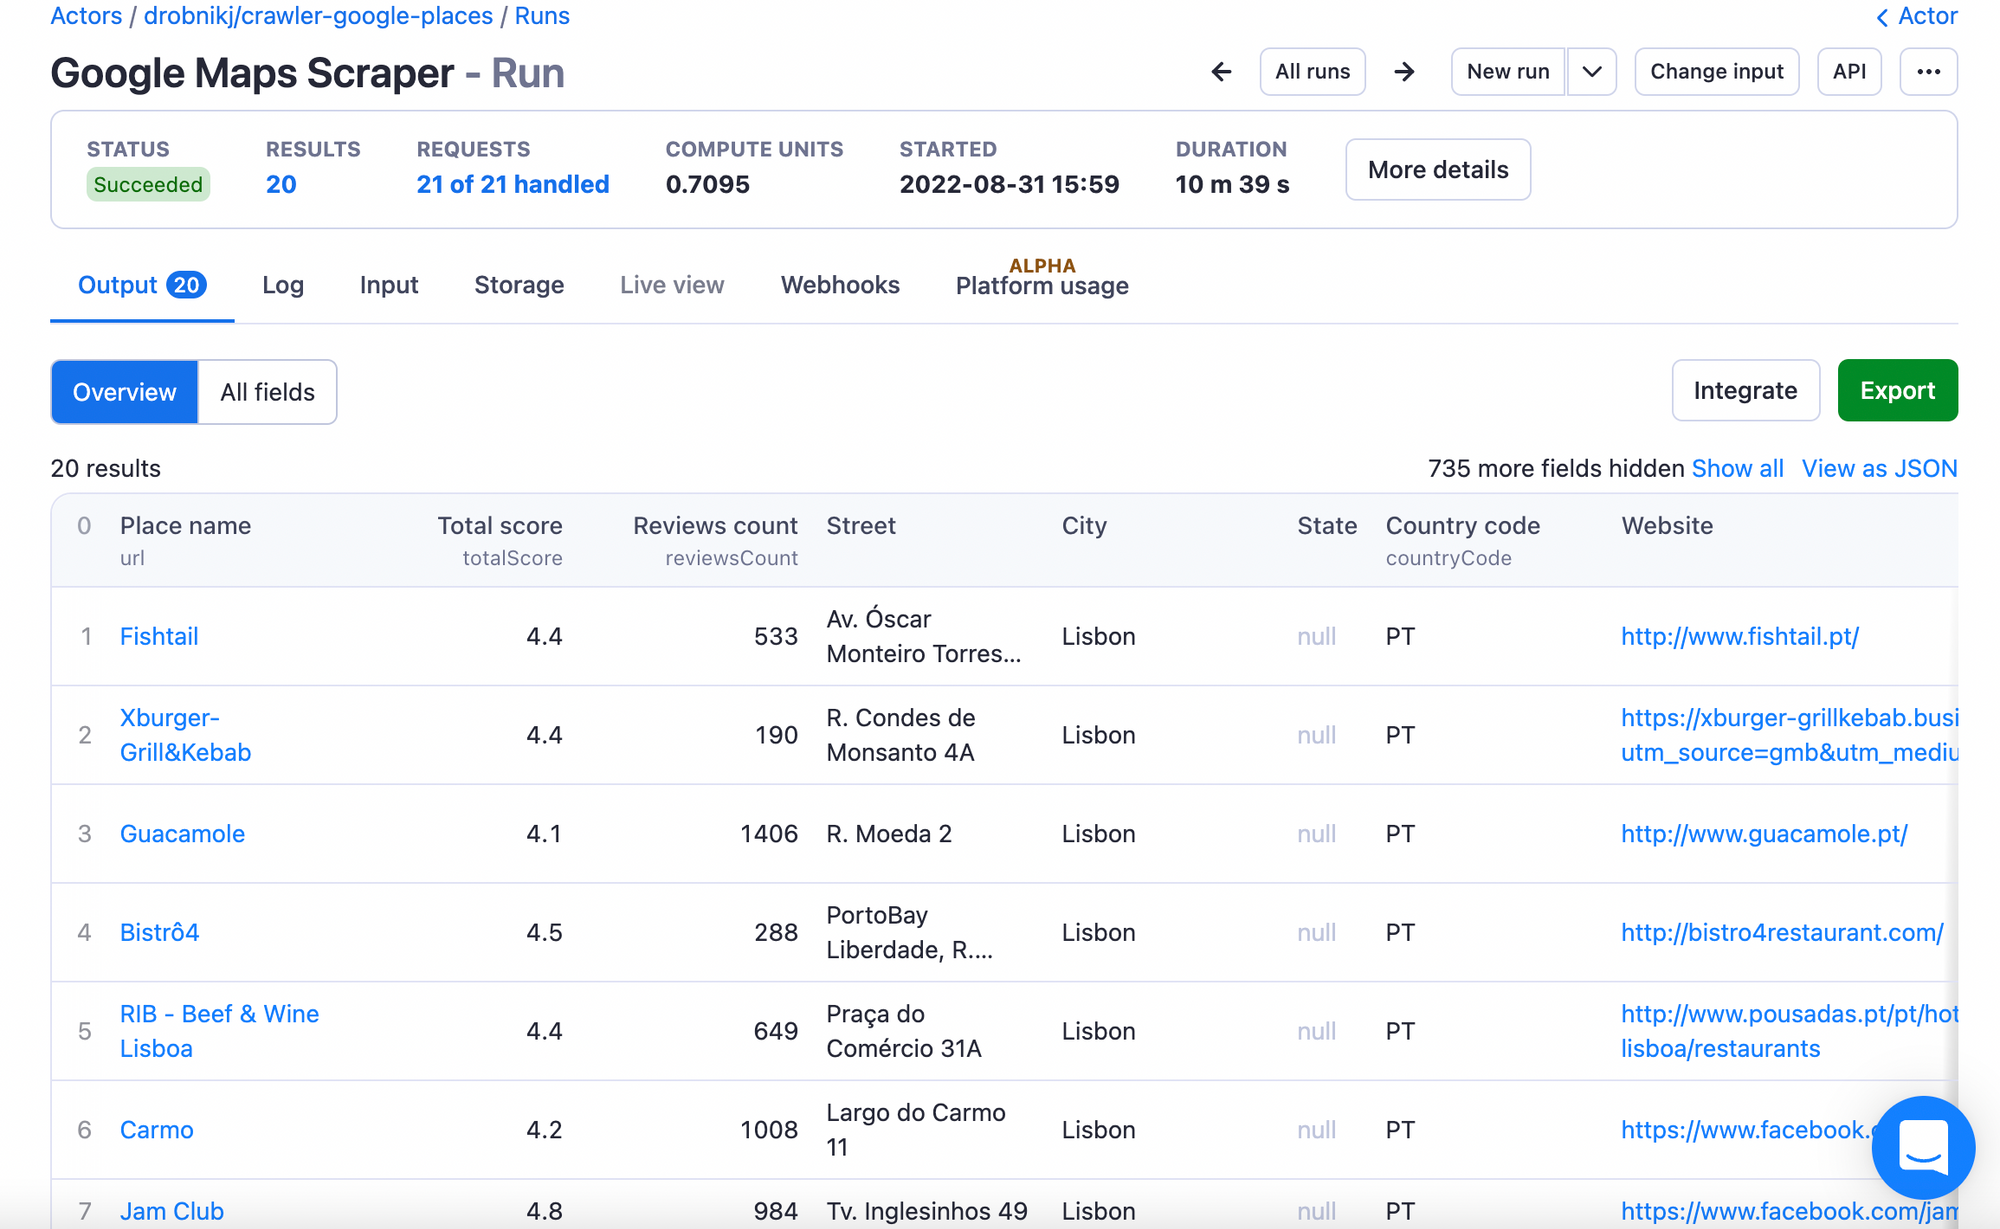Open the guacamole.pt website link
Viewport: 2000px width, 1229px height.
[x=1764, y=833]
